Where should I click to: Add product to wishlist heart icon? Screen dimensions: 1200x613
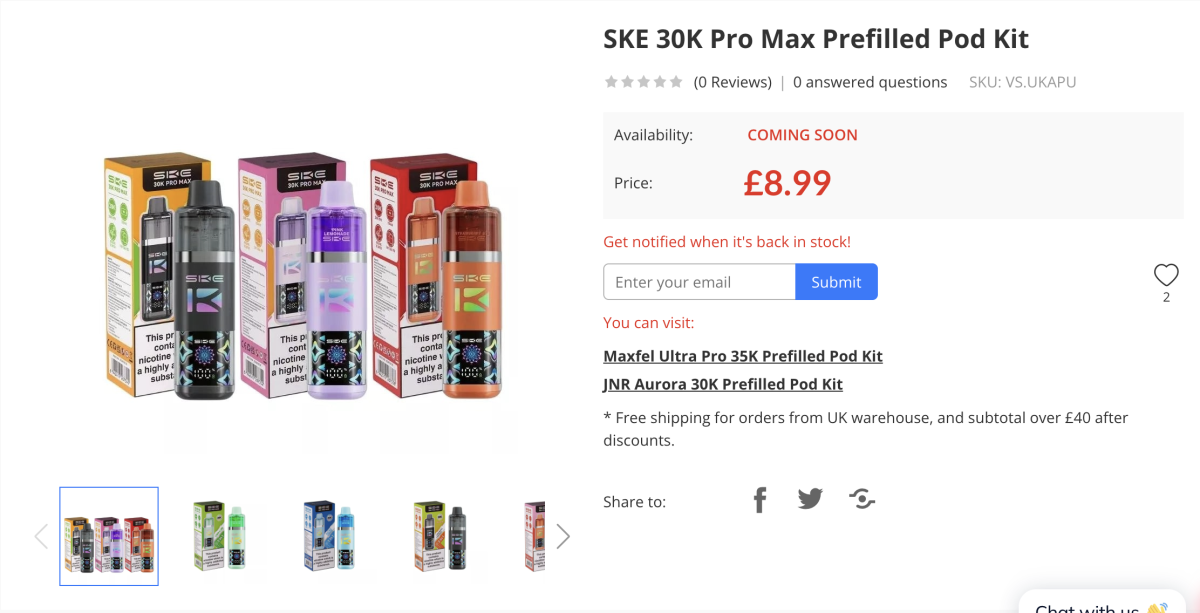[1166, 275]
